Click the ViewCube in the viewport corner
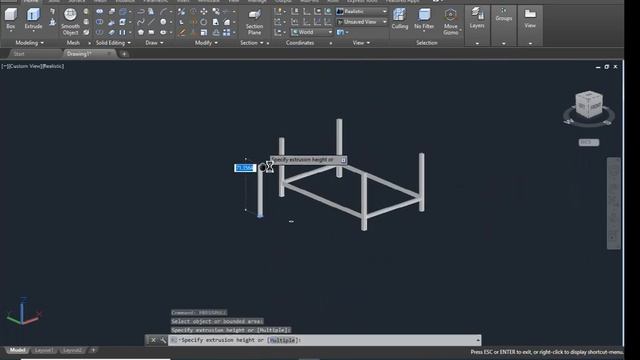This screenshot has height=360, width=640. (589, 105)
